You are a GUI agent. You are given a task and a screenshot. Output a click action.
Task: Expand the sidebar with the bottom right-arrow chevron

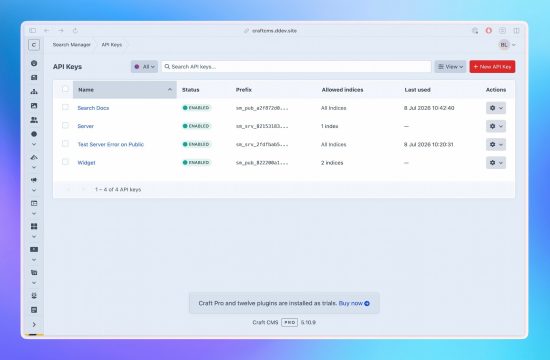coord(34,325)
